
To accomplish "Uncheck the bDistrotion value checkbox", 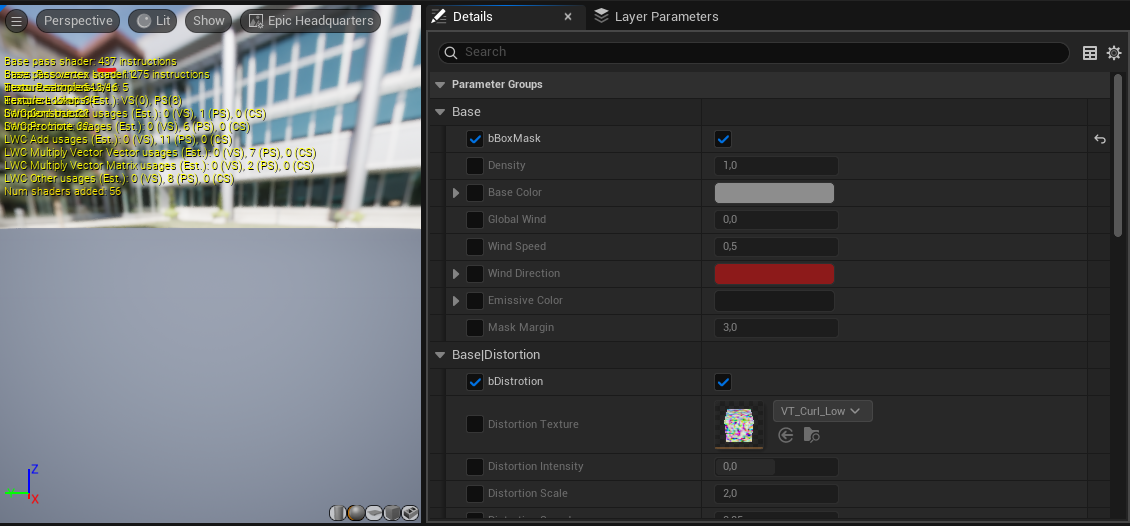I will [x=723, y=382].
